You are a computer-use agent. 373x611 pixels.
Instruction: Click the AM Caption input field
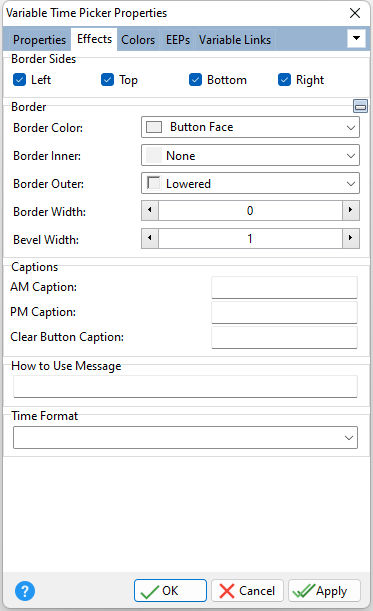point(284,287)
